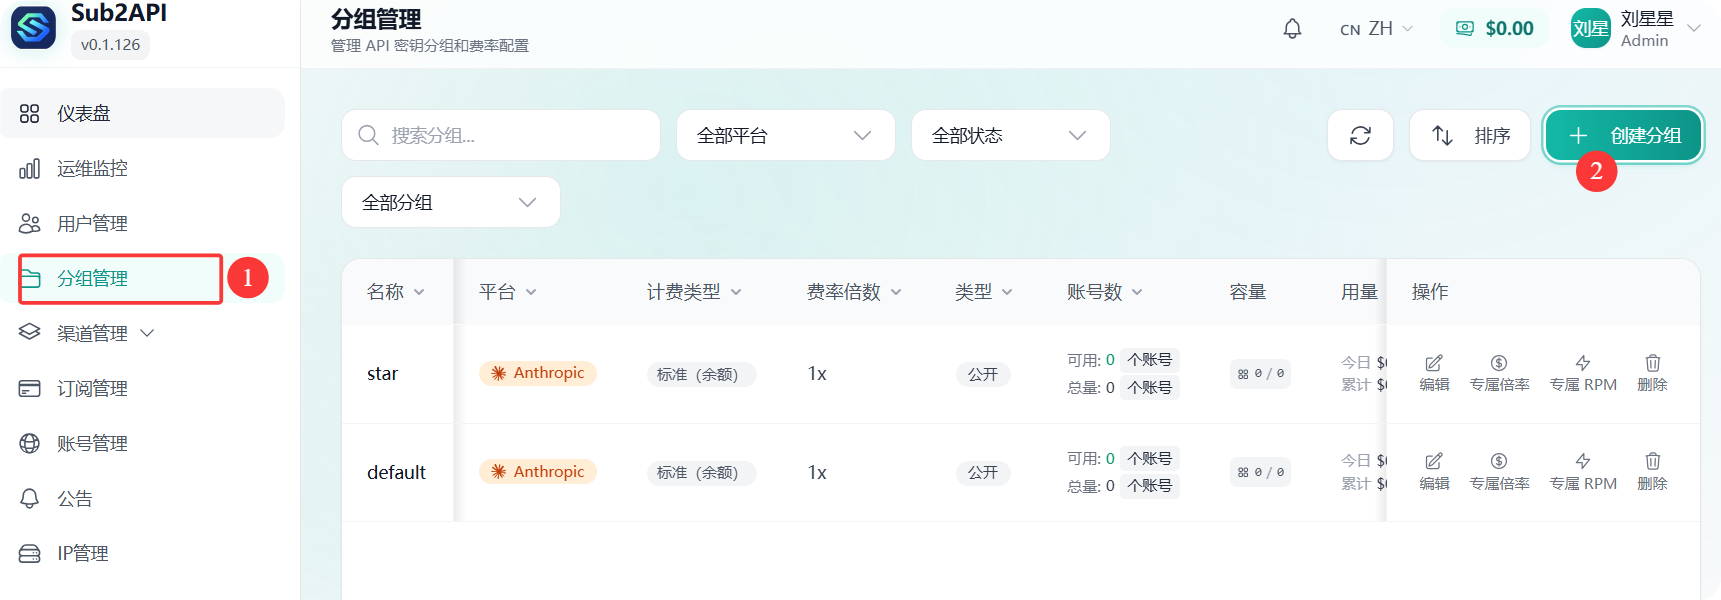
Task: Open the notifications bell
Action: tap(1292, 28)
